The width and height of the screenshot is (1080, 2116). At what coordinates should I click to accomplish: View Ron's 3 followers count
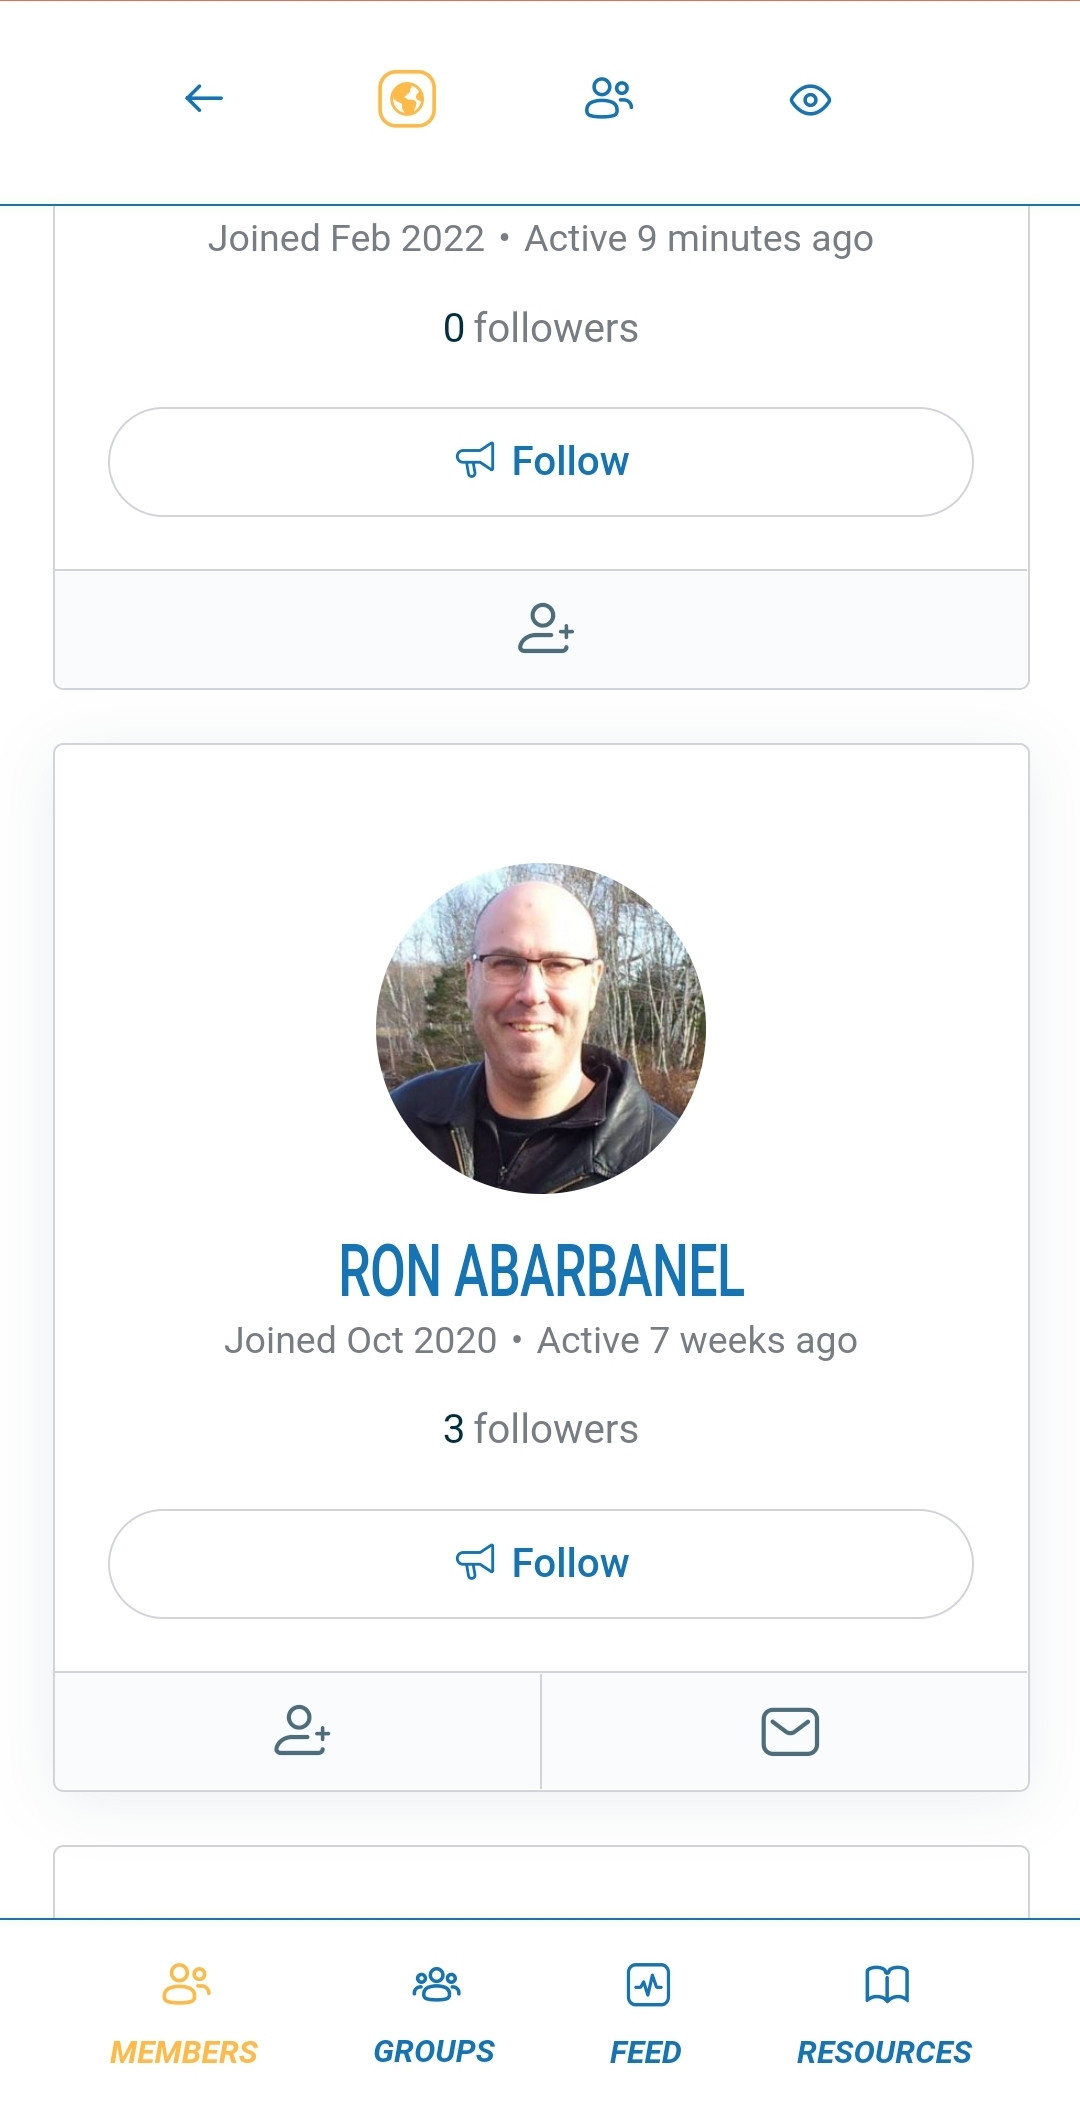541,1429
